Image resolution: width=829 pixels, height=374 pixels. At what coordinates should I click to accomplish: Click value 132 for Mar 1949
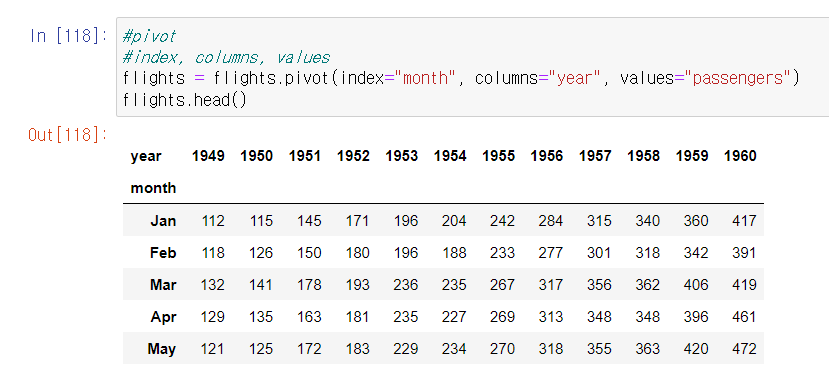point(213,285)
